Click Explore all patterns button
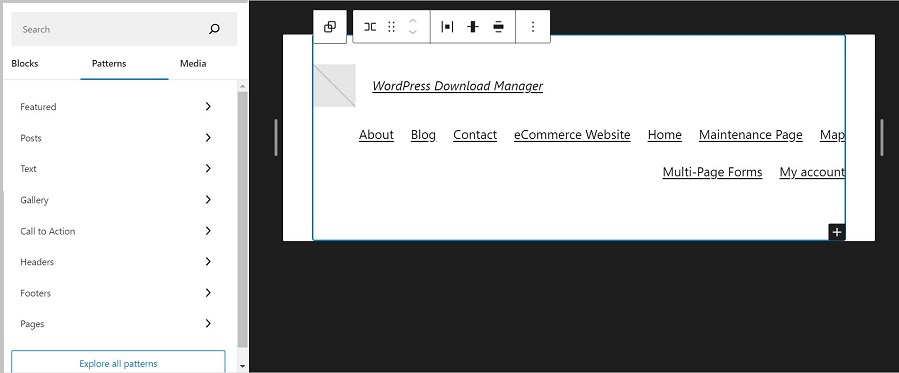The width and height of the screenshot is (899, 373). 118,362
